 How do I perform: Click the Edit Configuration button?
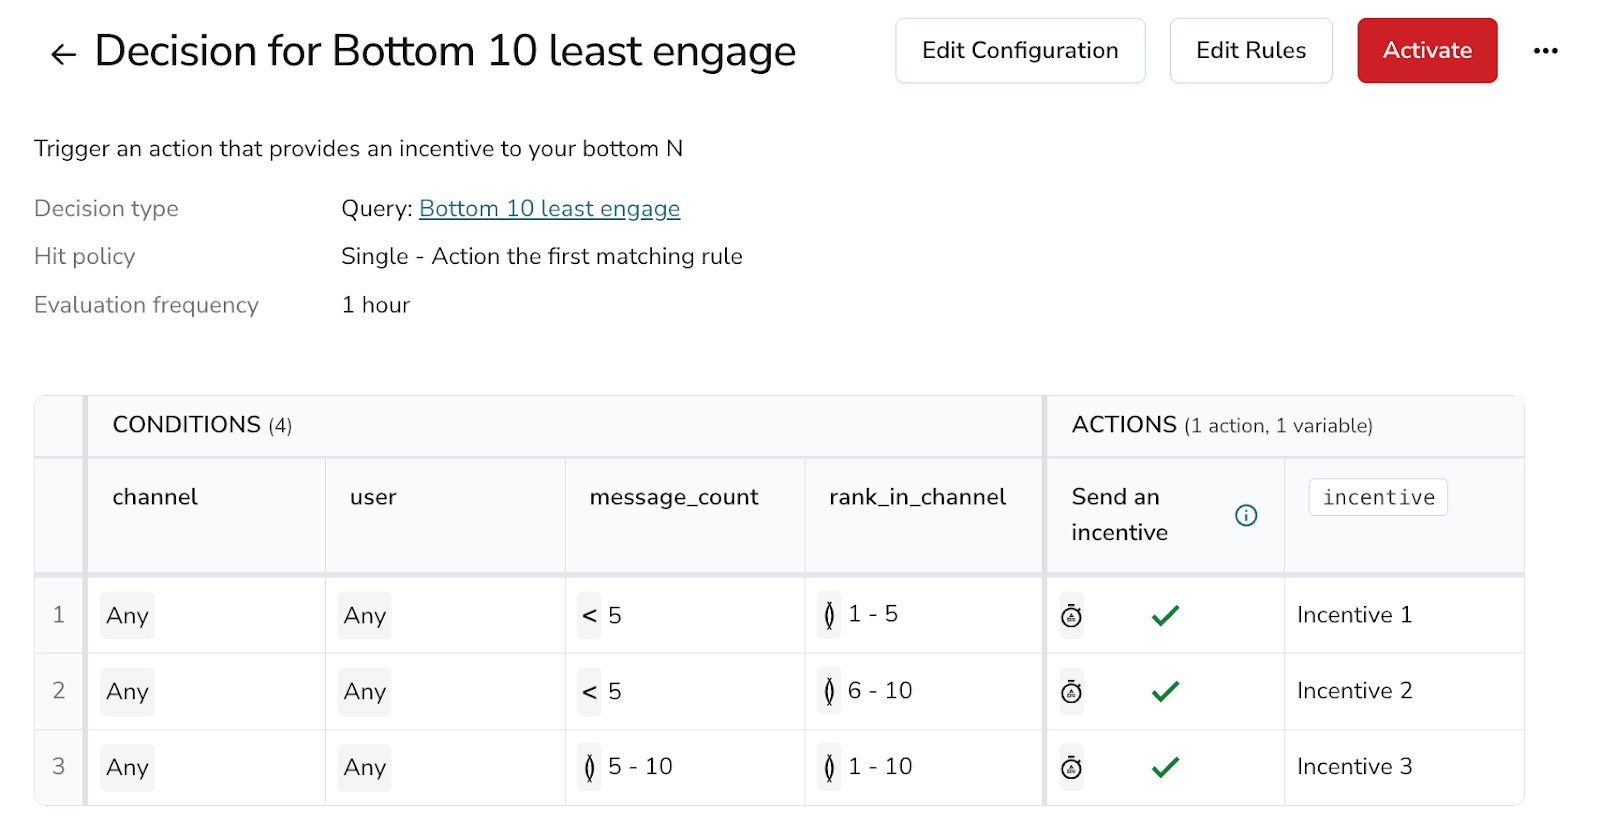click(1020, 51)
